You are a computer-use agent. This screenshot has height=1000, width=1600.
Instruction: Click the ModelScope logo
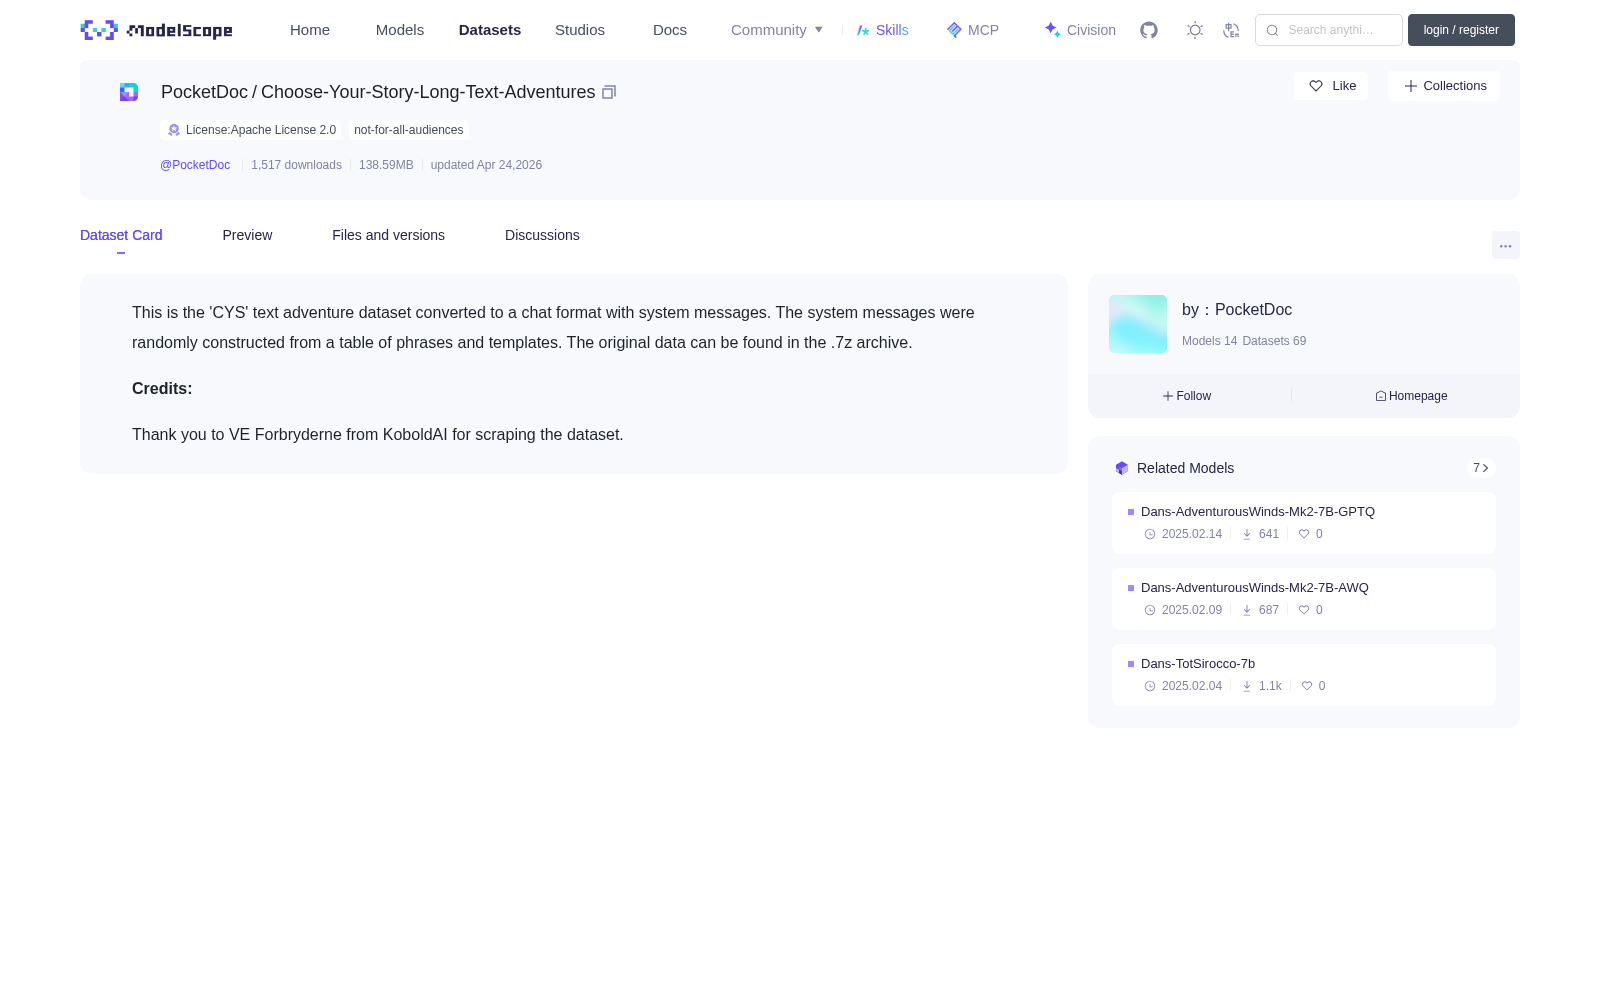click(x=156, y=30)
